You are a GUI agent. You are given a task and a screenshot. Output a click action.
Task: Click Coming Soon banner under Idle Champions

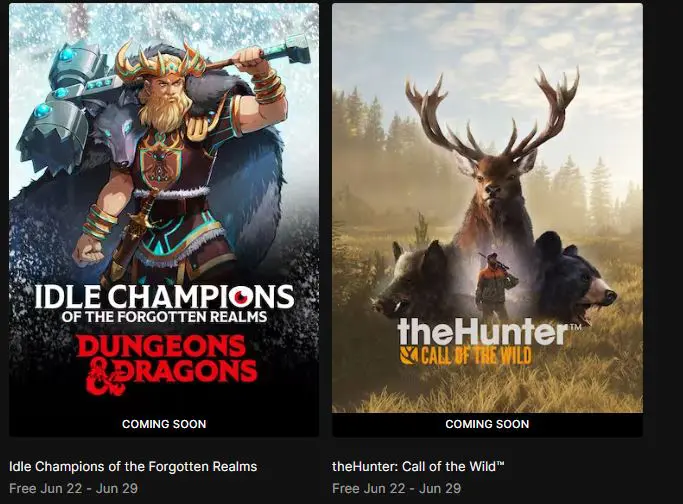point(164,424)
